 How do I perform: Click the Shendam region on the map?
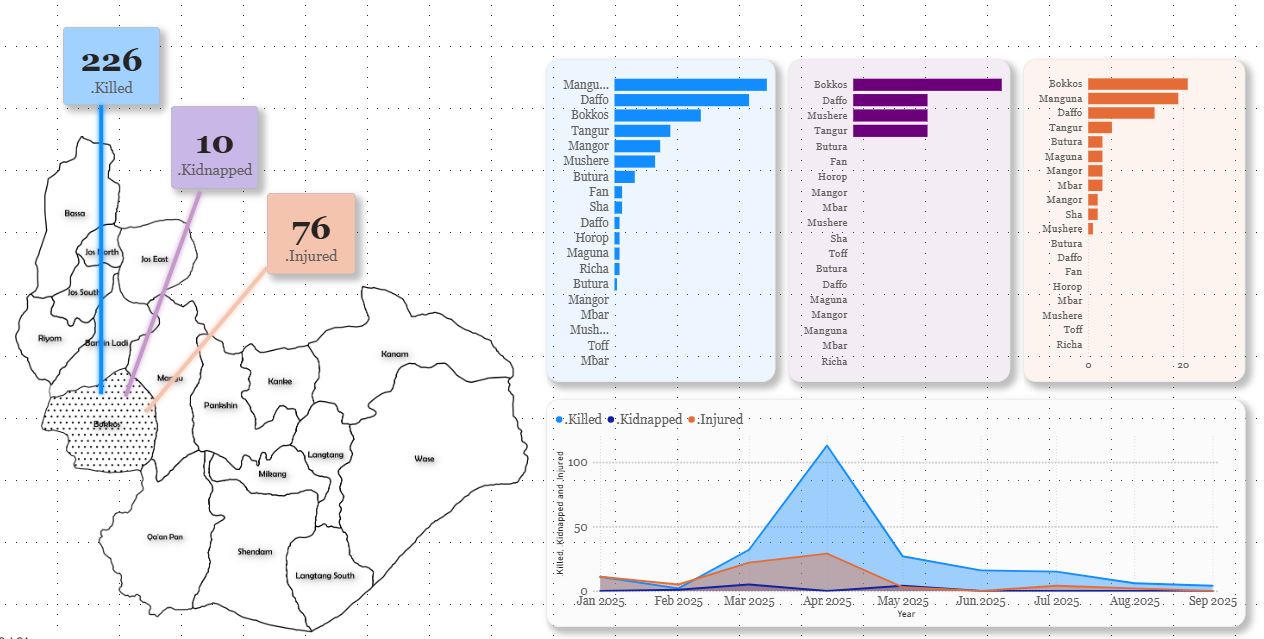(x=255, y=551)
